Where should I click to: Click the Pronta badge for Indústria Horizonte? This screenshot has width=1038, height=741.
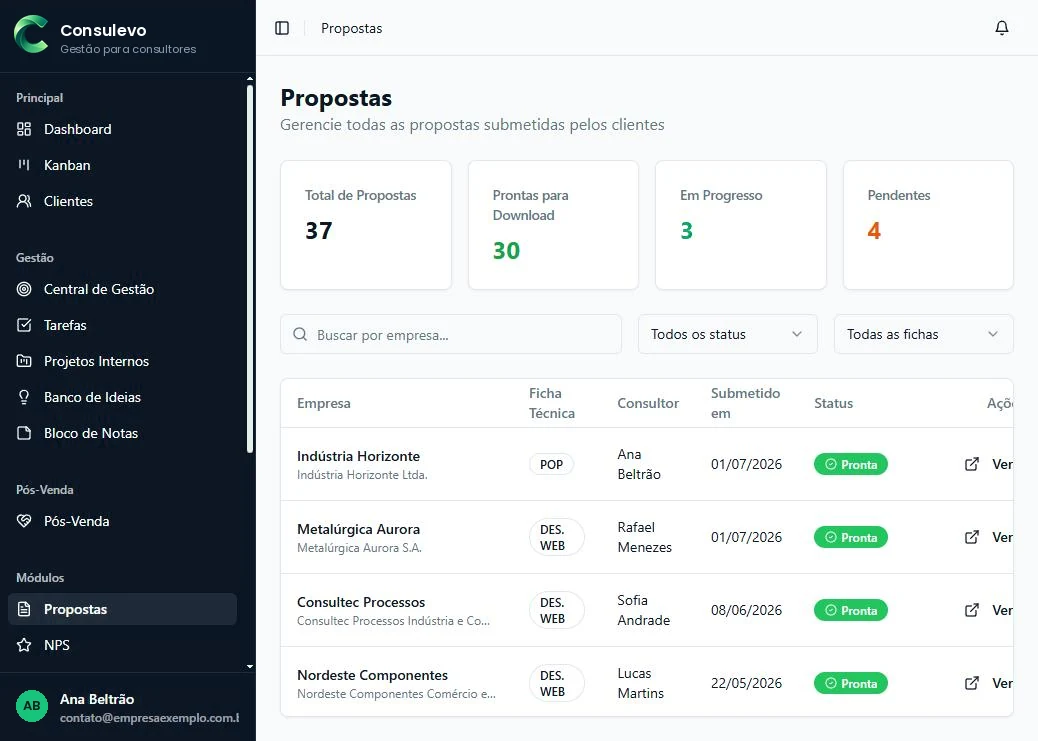tap(851, 464)
